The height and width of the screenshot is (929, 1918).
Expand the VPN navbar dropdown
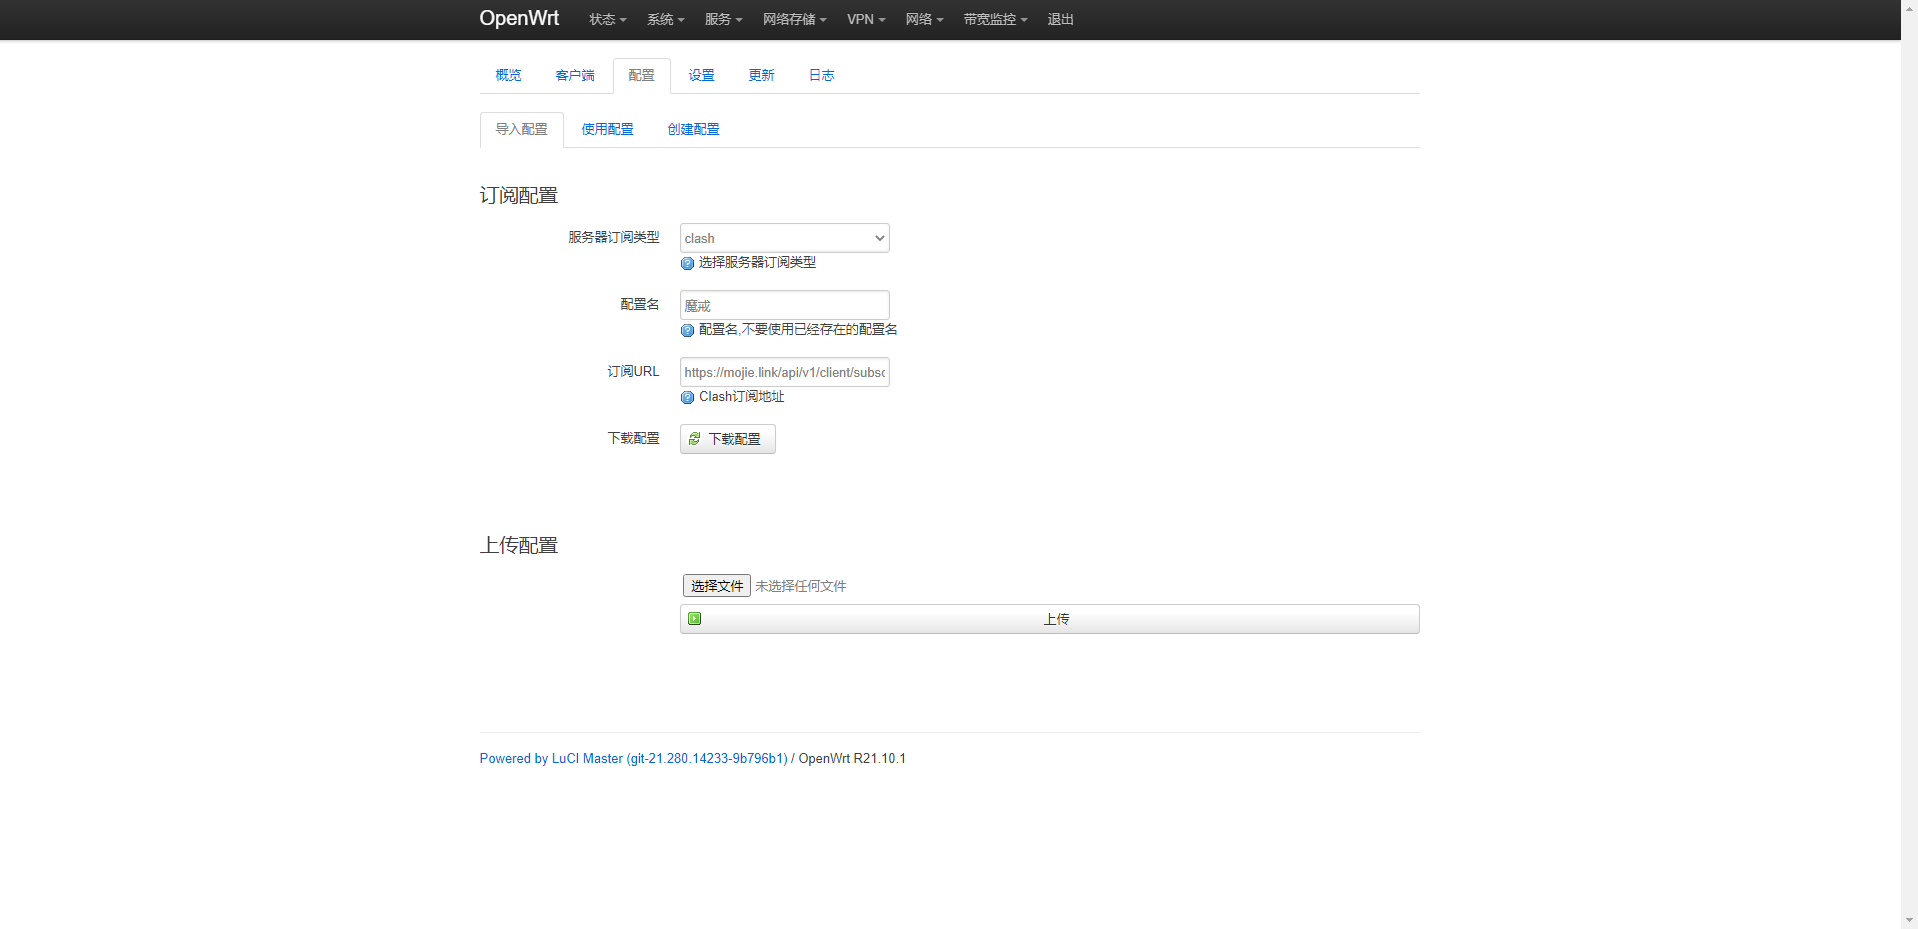tap(866, 19)
